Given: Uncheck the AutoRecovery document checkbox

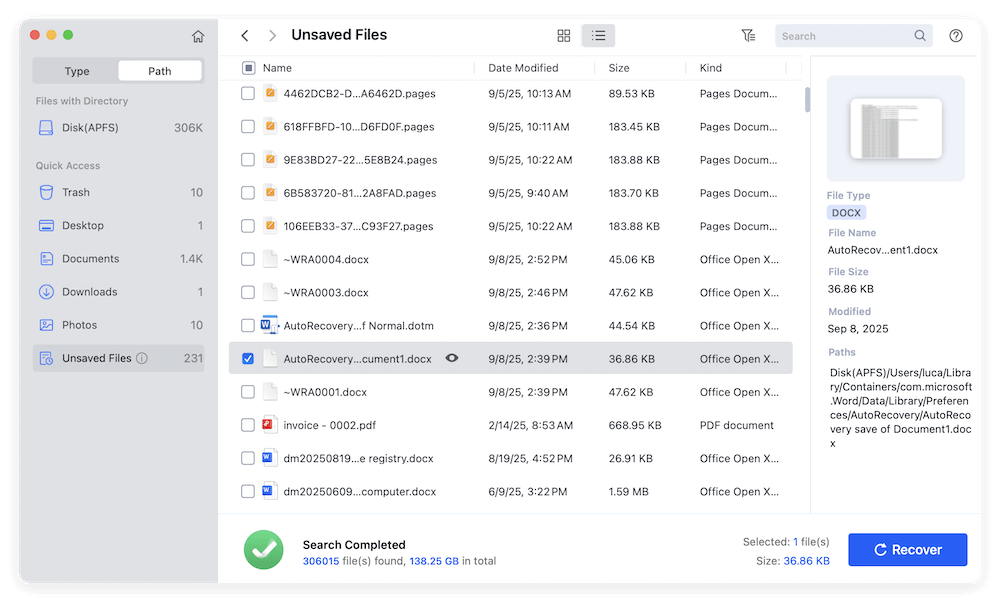Looking at the screenshot, I should pyautogui.click(x=247, y=358).
